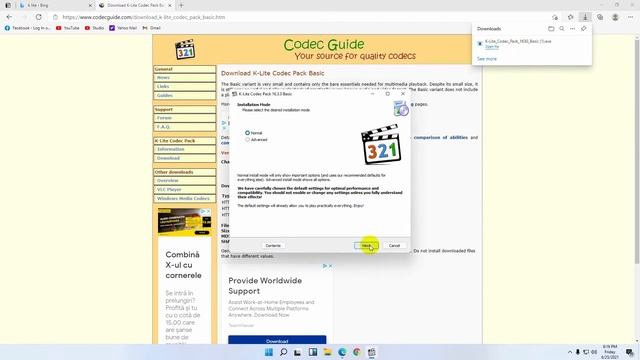Open the browser profile icon
This screenshot has width=640, height=360.
coord(615,17)
